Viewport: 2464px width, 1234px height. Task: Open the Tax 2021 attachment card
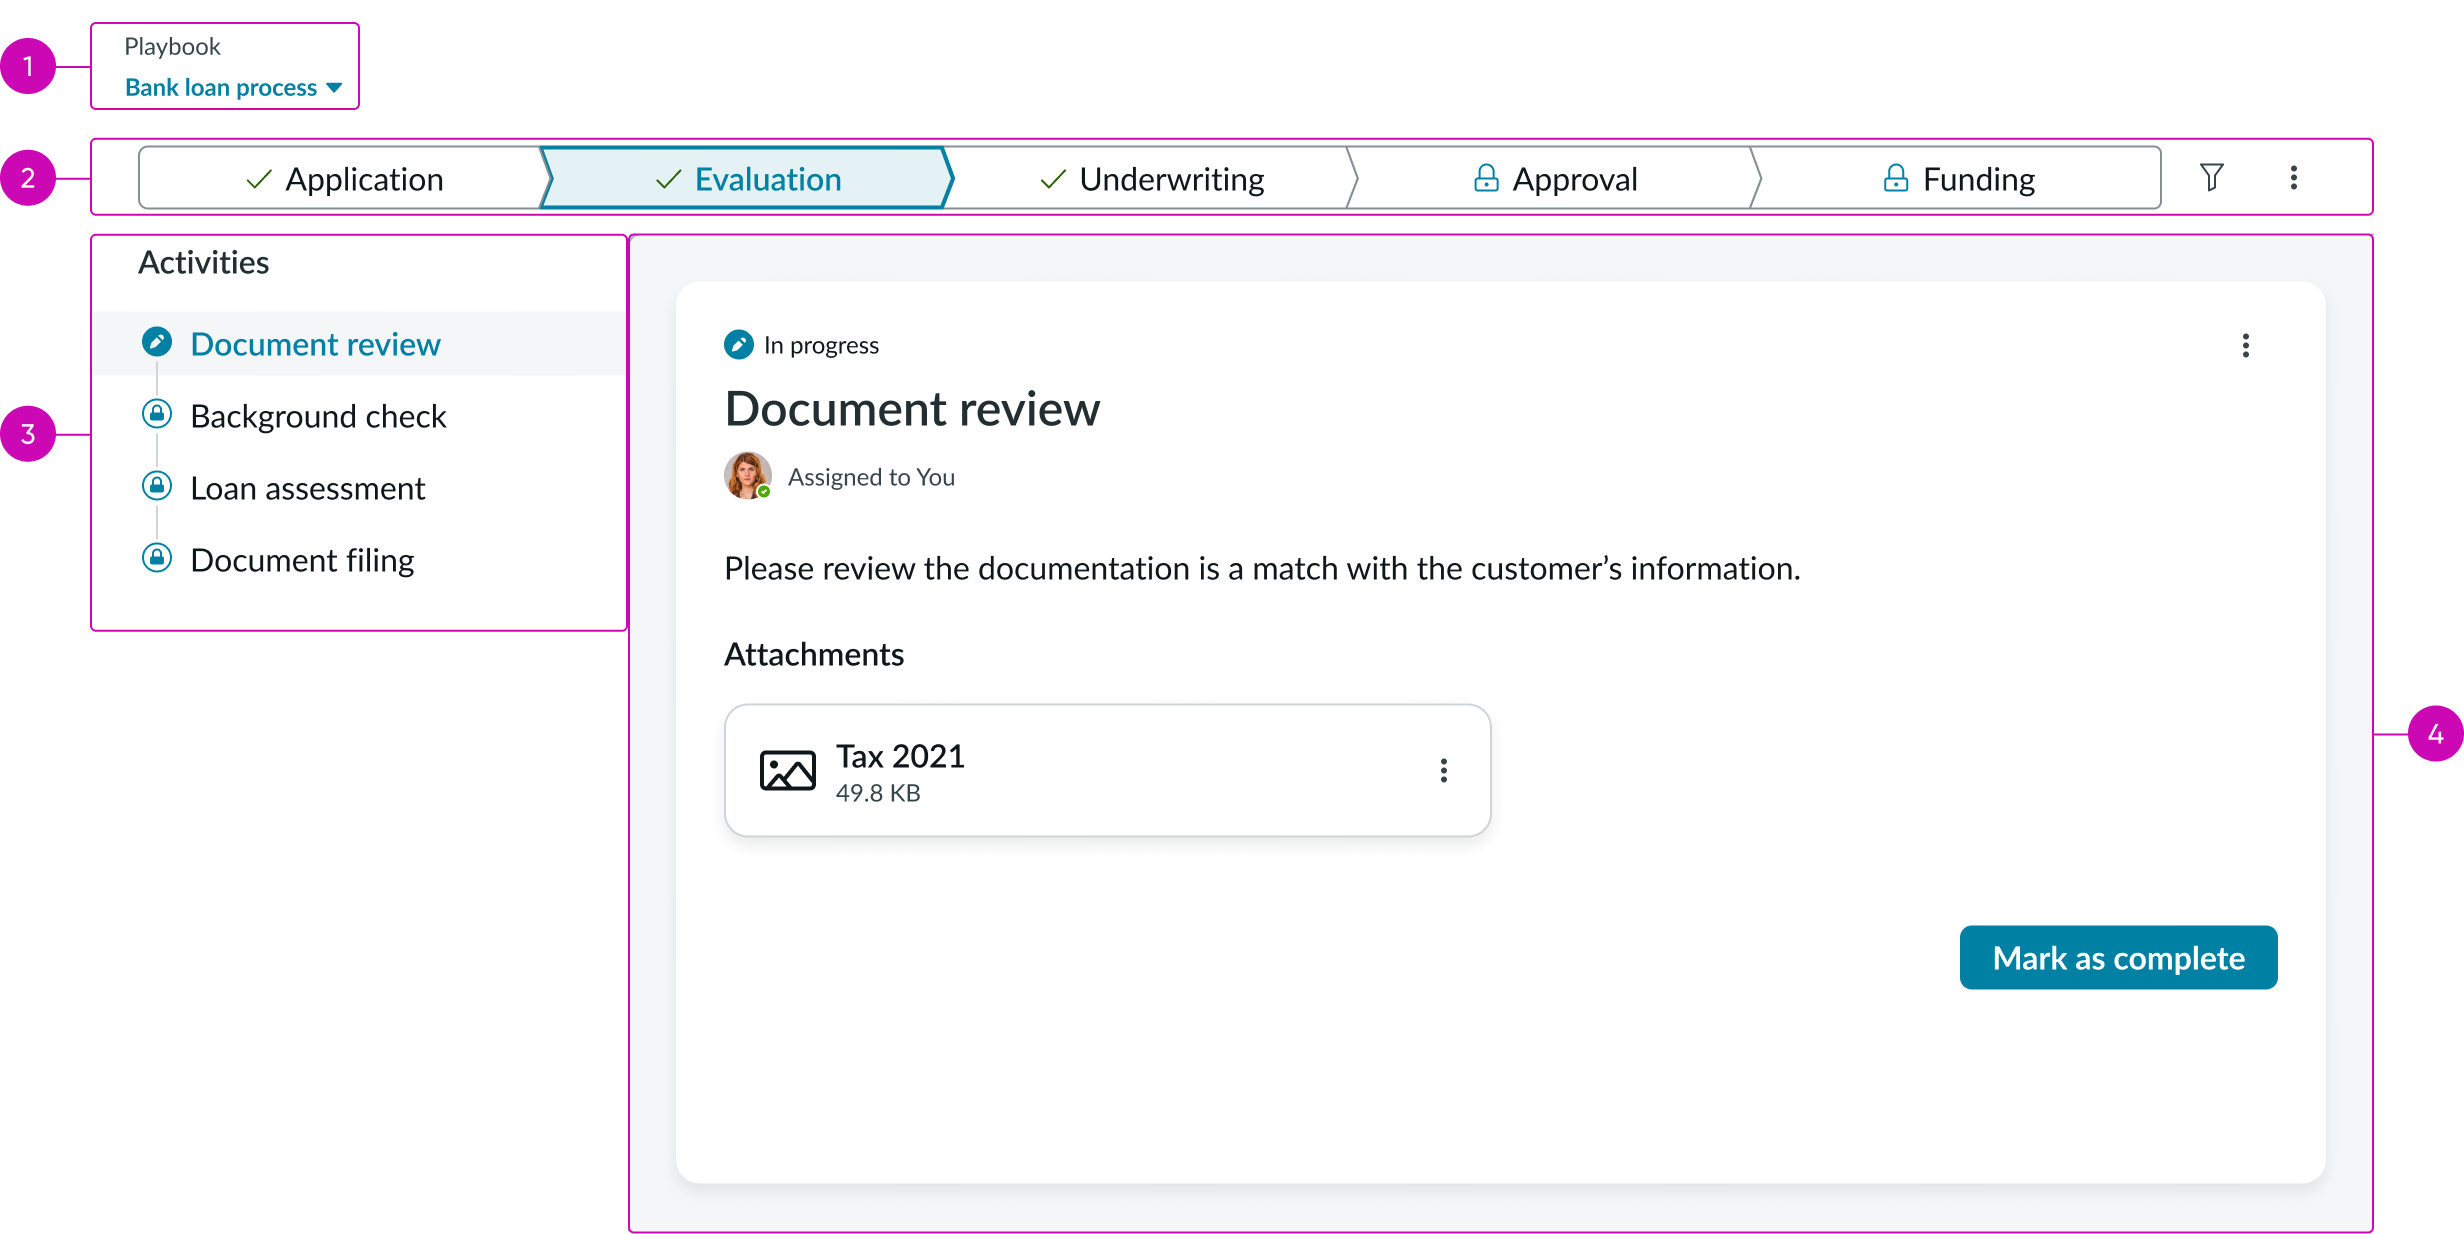tap(1100, 770)
